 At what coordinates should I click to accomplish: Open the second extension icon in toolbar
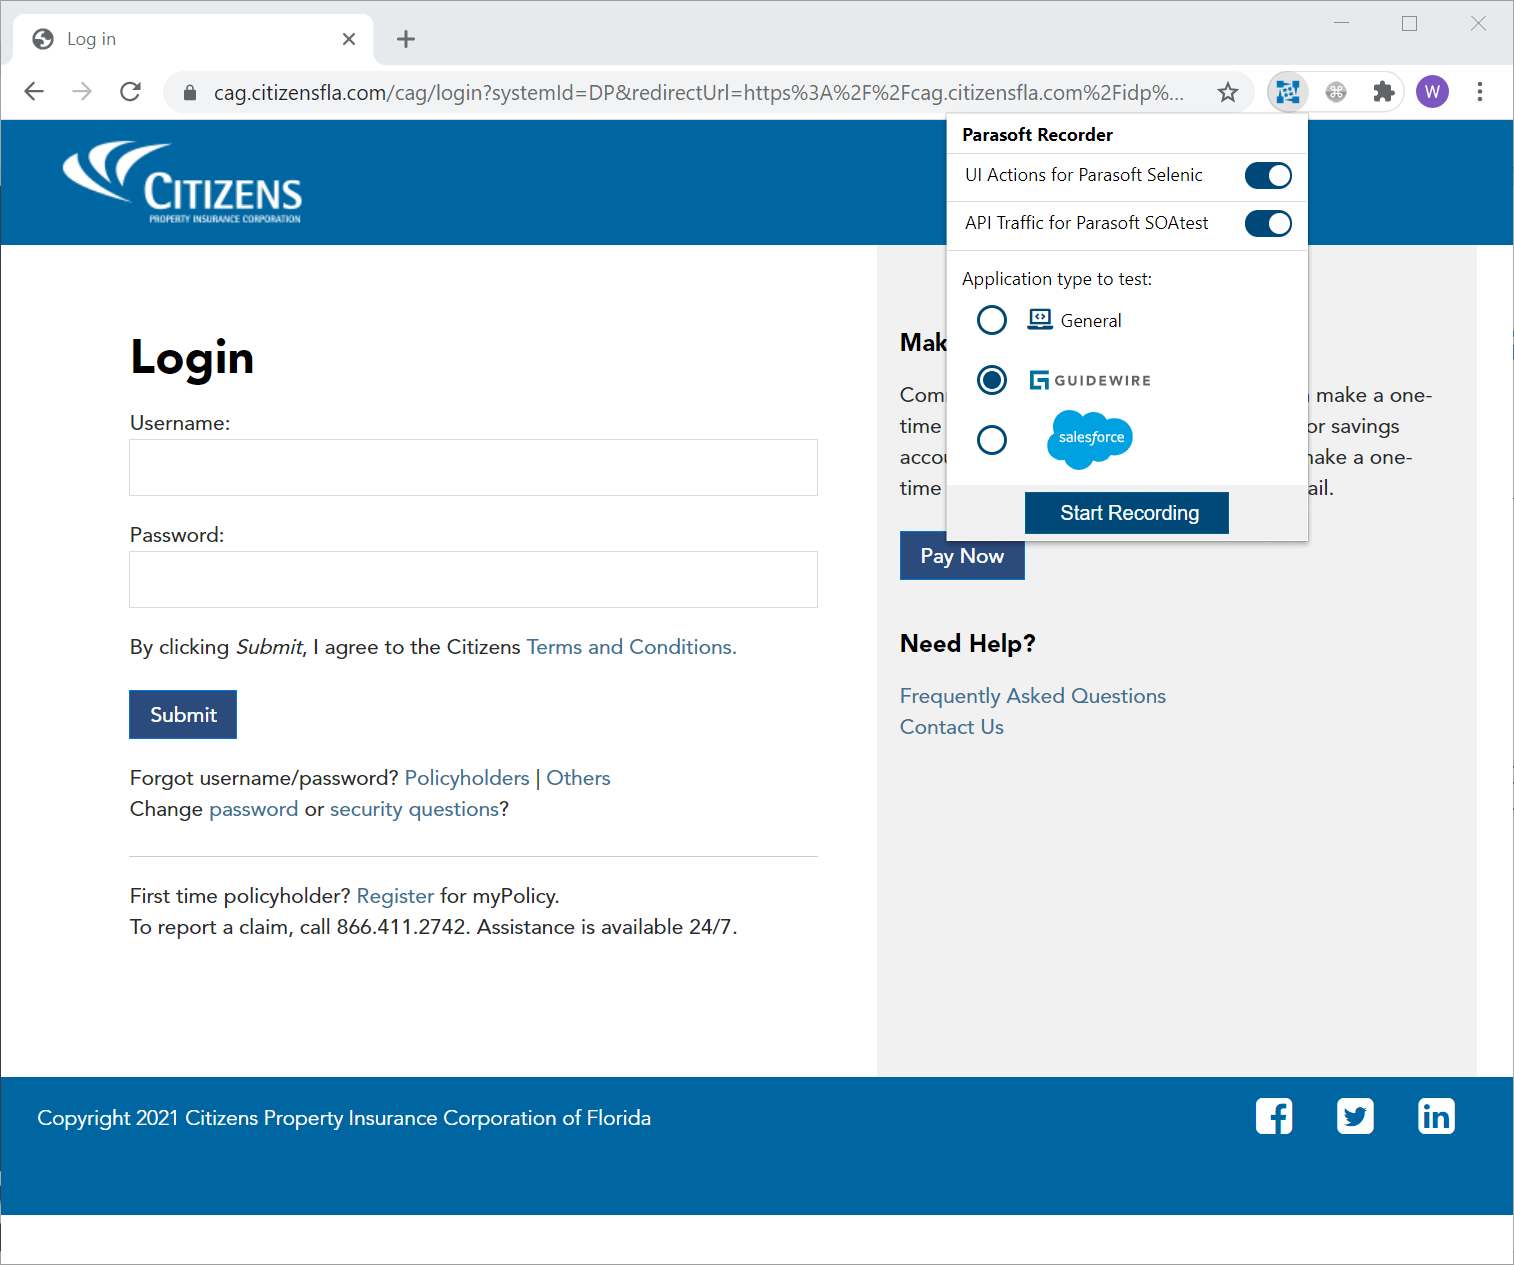point(1336,92)
